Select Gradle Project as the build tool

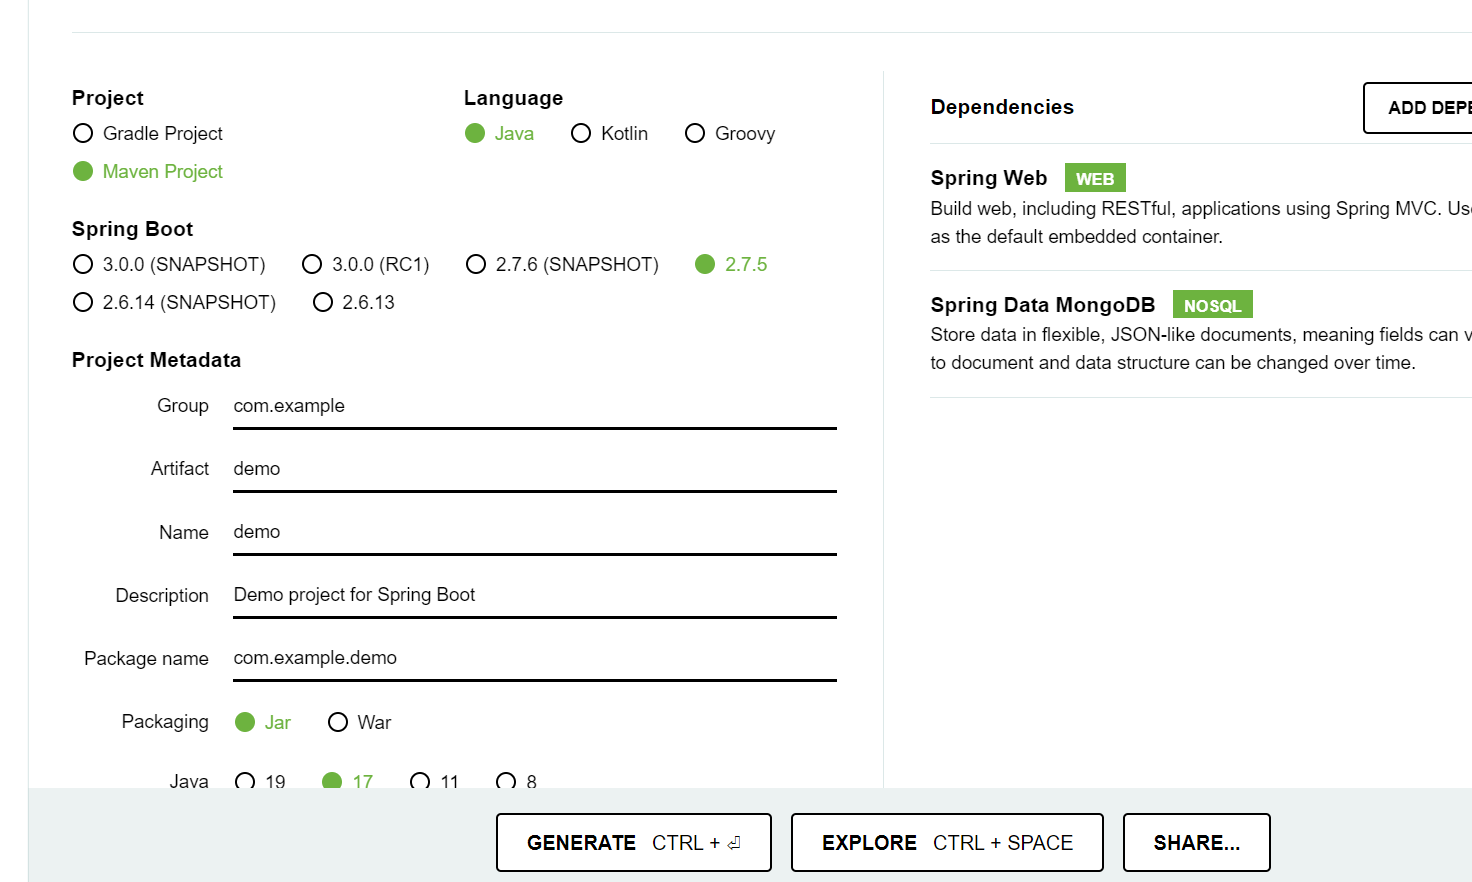tap(82, 133)
